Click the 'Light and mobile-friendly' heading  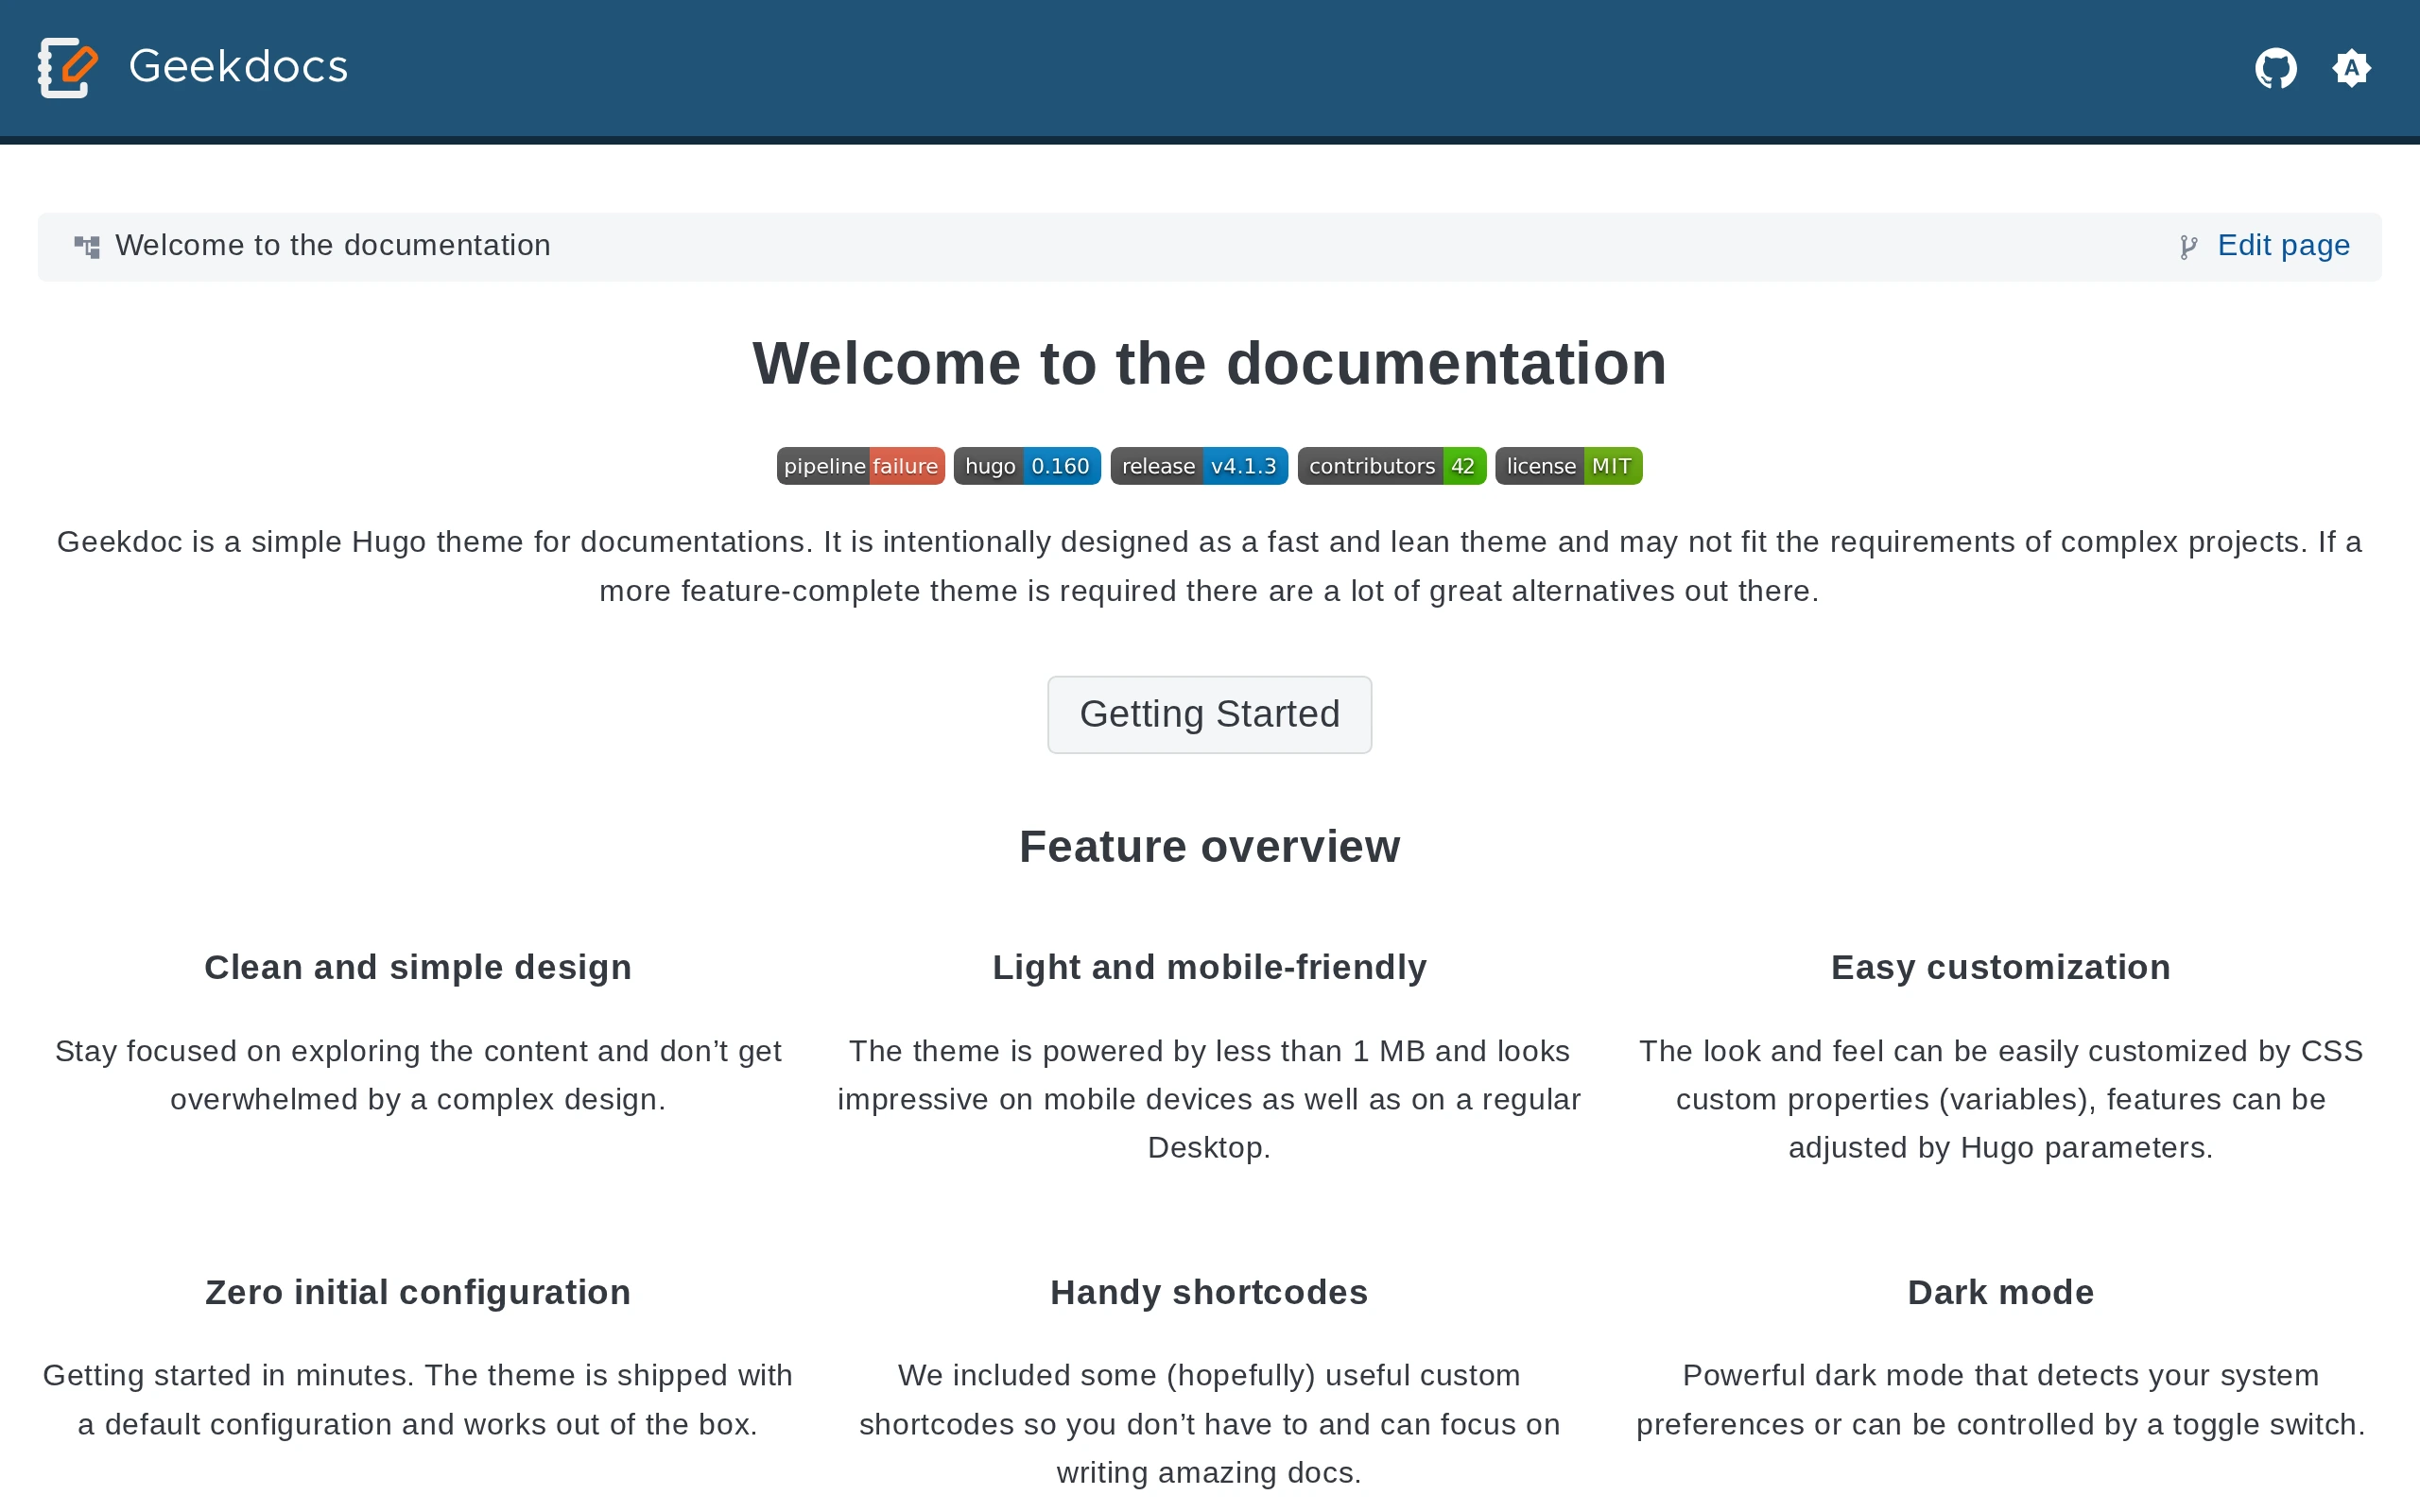[1209, 967]
